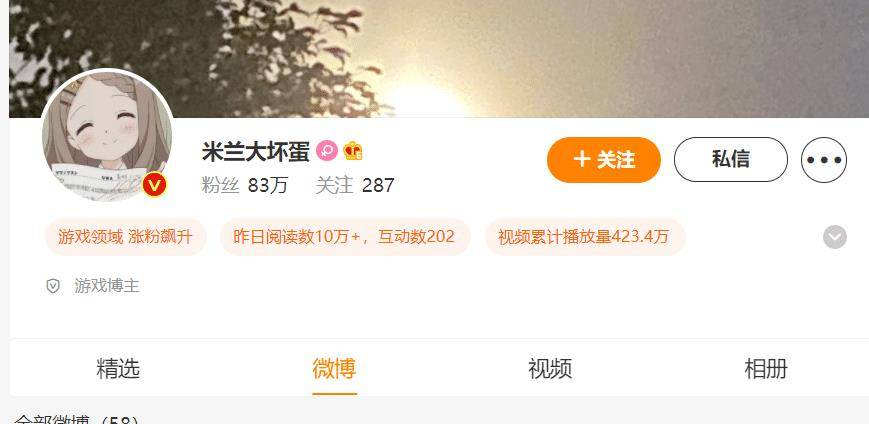The width and height of the screenshot is (869, 424).
Task: Click the gold crown VIP member icon
Action: coord(353,150)
